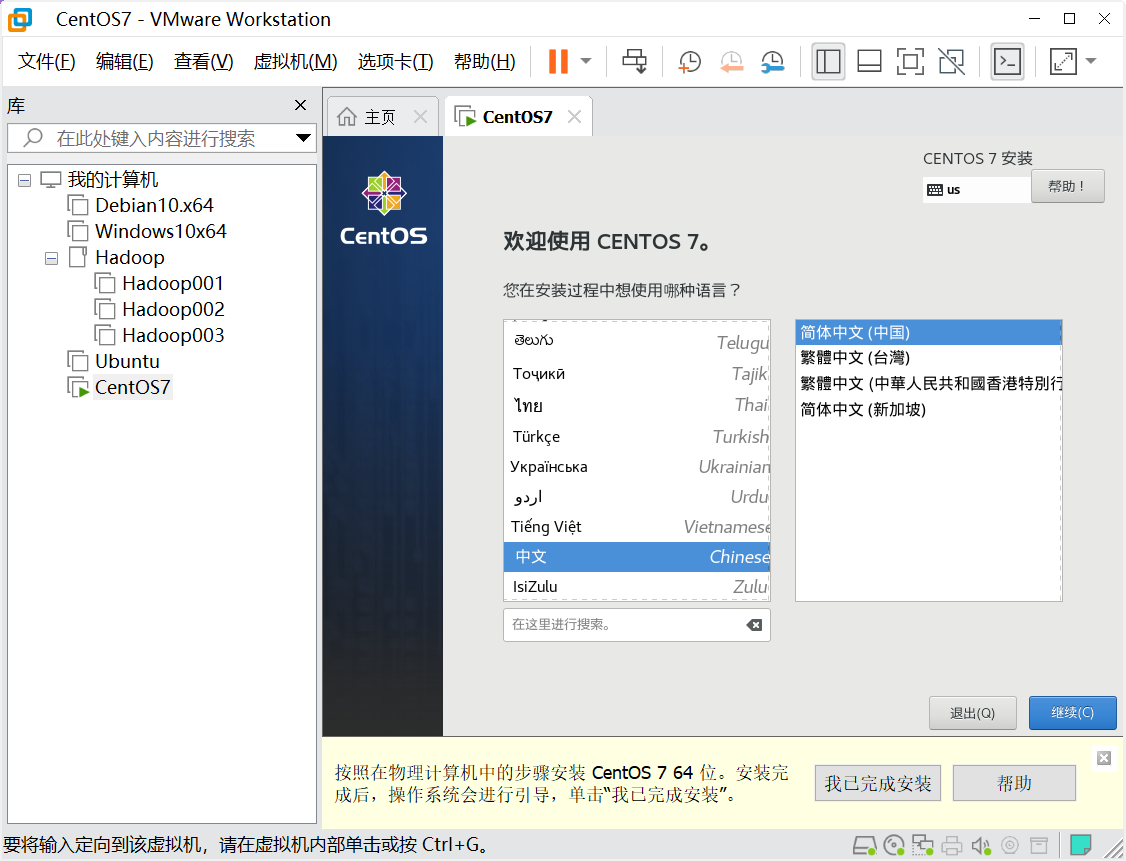
Task: Open the 帮助(H) menu
Action: [484, 62]
